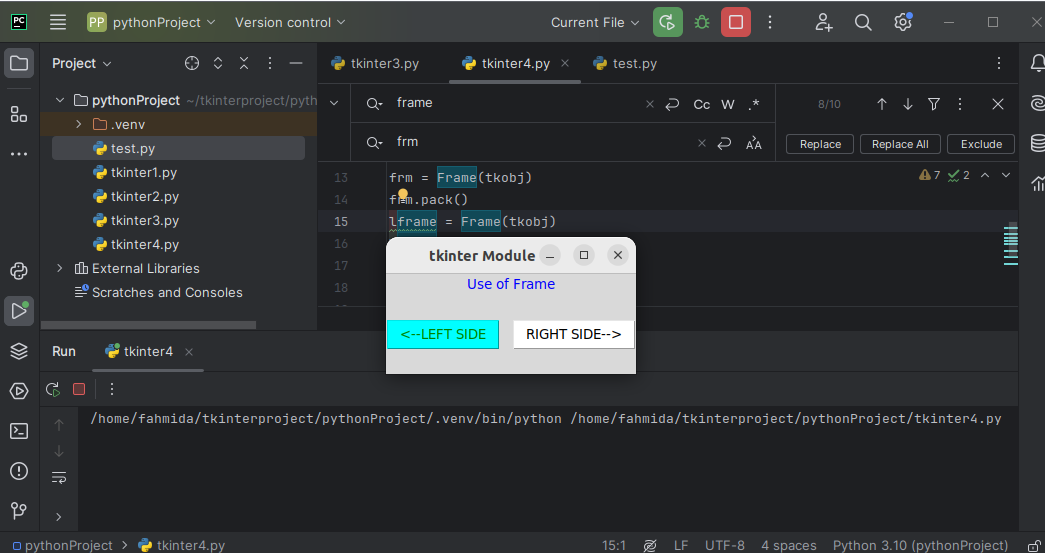Click the editor error stripe markers
Screen dimensions: 1045x553
[1011, 245]
